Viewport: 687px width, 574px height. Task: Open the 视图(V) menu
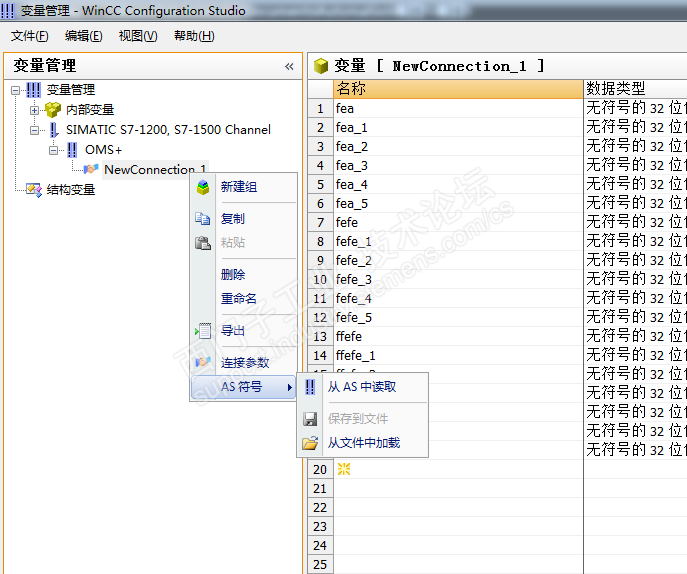138,36
